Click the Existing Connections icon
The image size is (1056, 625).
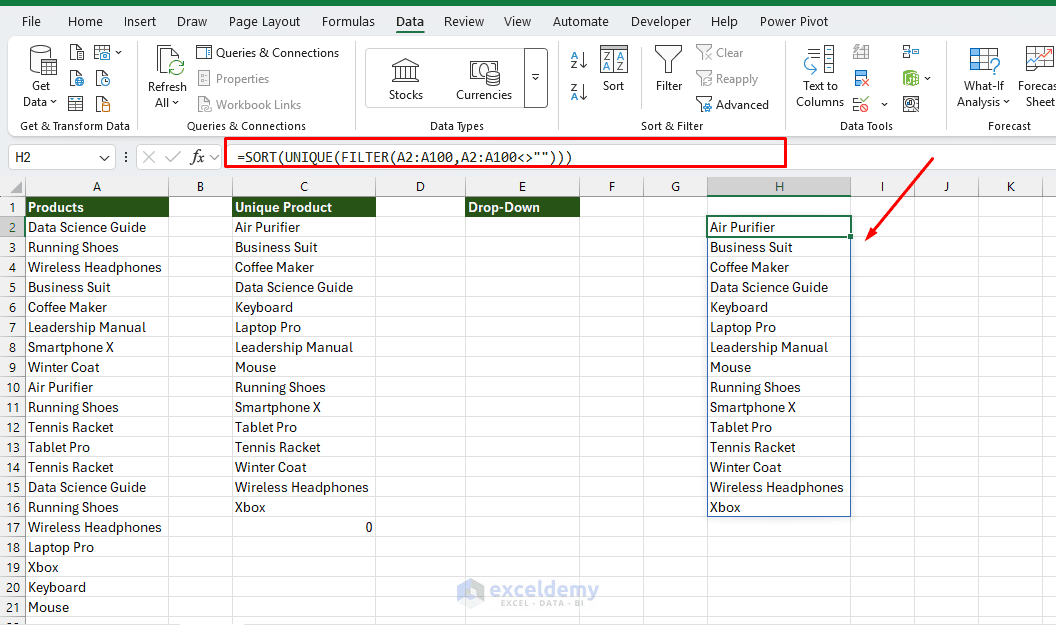point(102,104)
